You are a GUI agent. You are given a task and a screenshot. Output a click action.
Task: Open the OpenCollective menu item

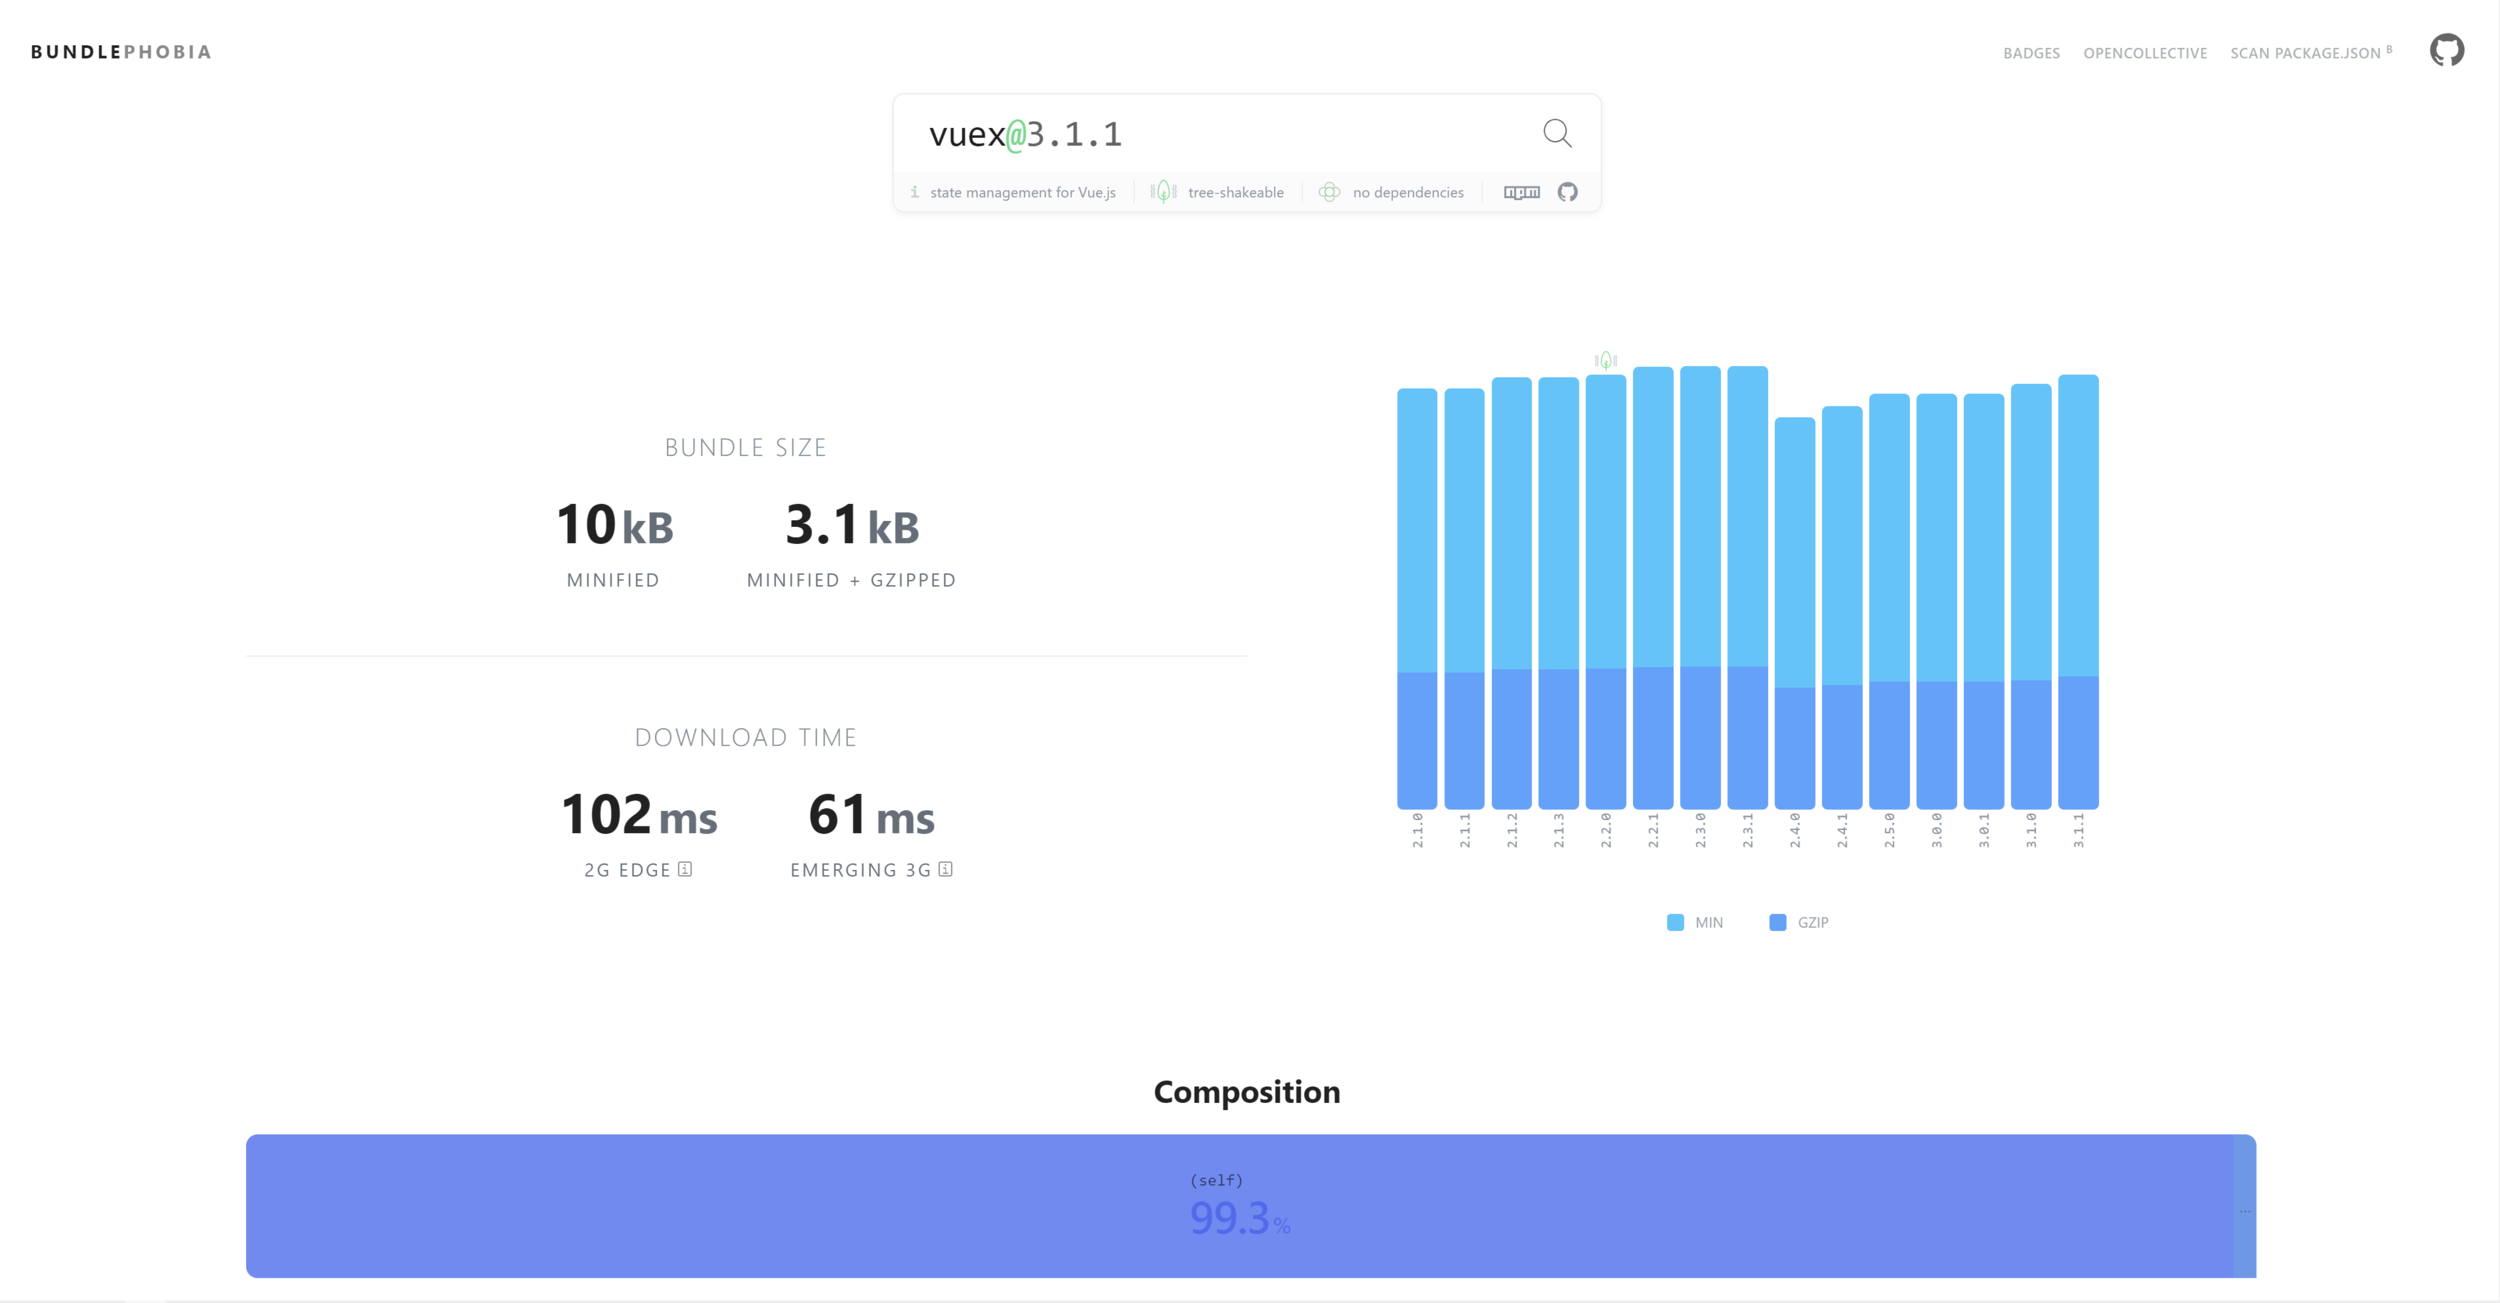2145,53
